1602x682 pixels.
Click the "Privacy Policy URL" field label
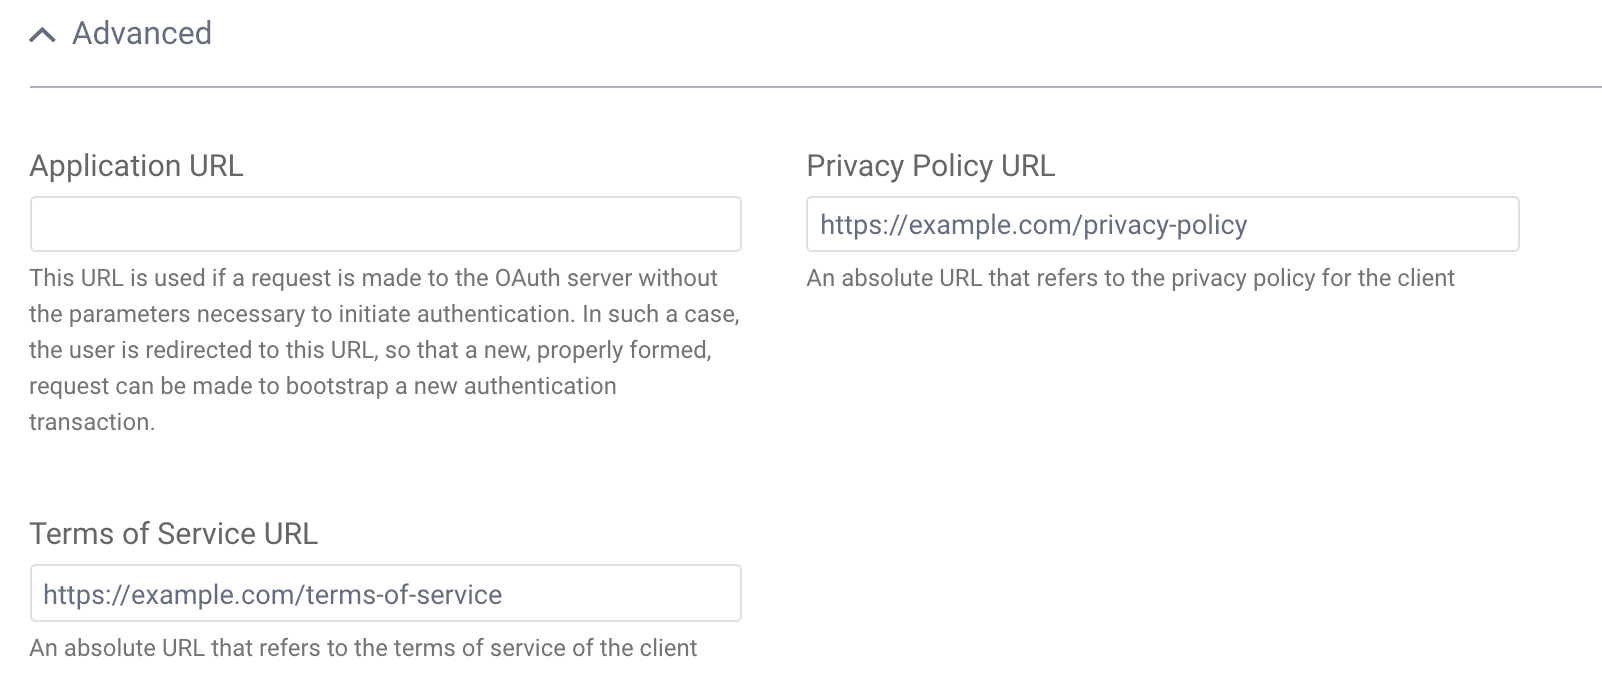930,166
